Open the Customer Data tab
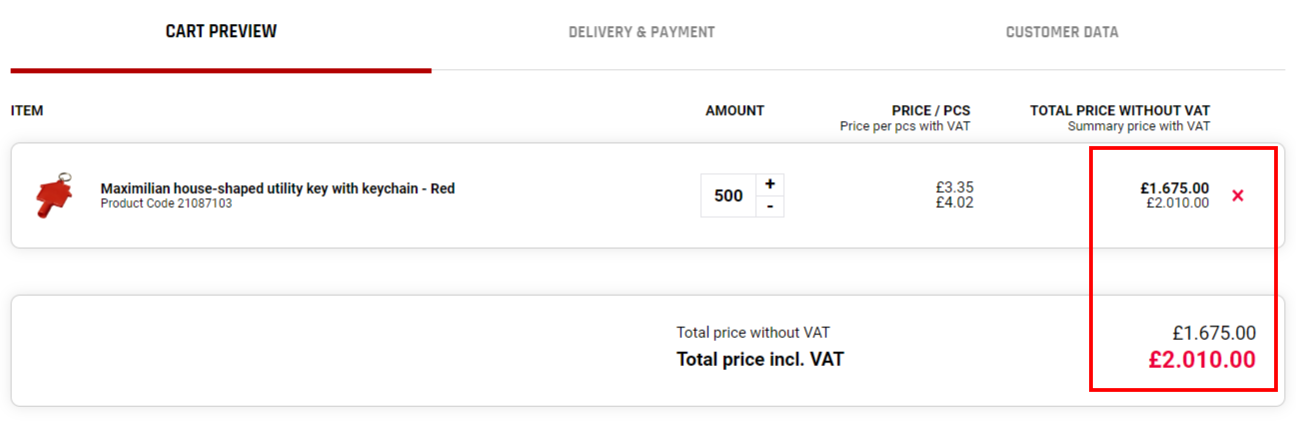1296x421 pixels. pyautogui.click(x=1062, y=32)
